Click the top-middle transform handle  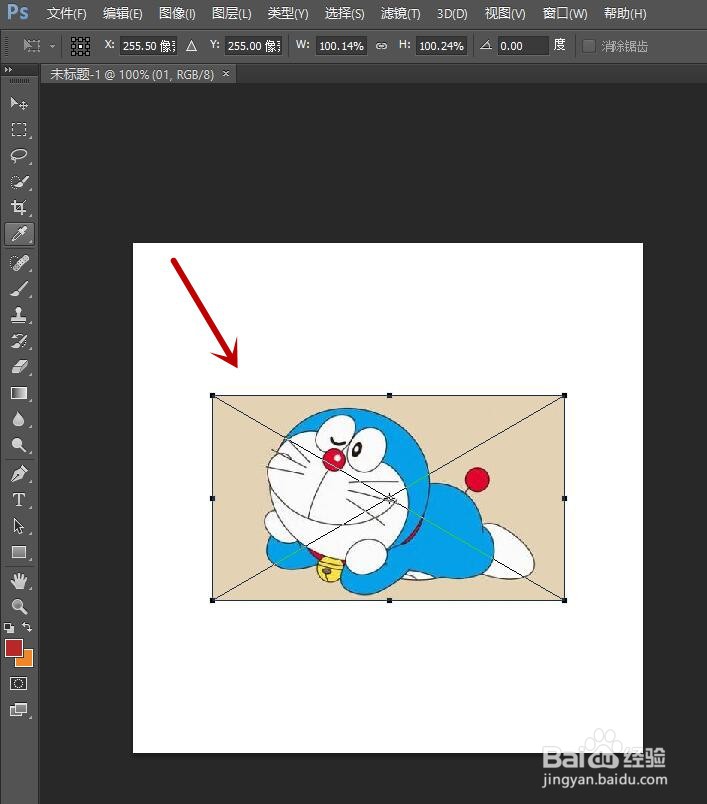390,395
